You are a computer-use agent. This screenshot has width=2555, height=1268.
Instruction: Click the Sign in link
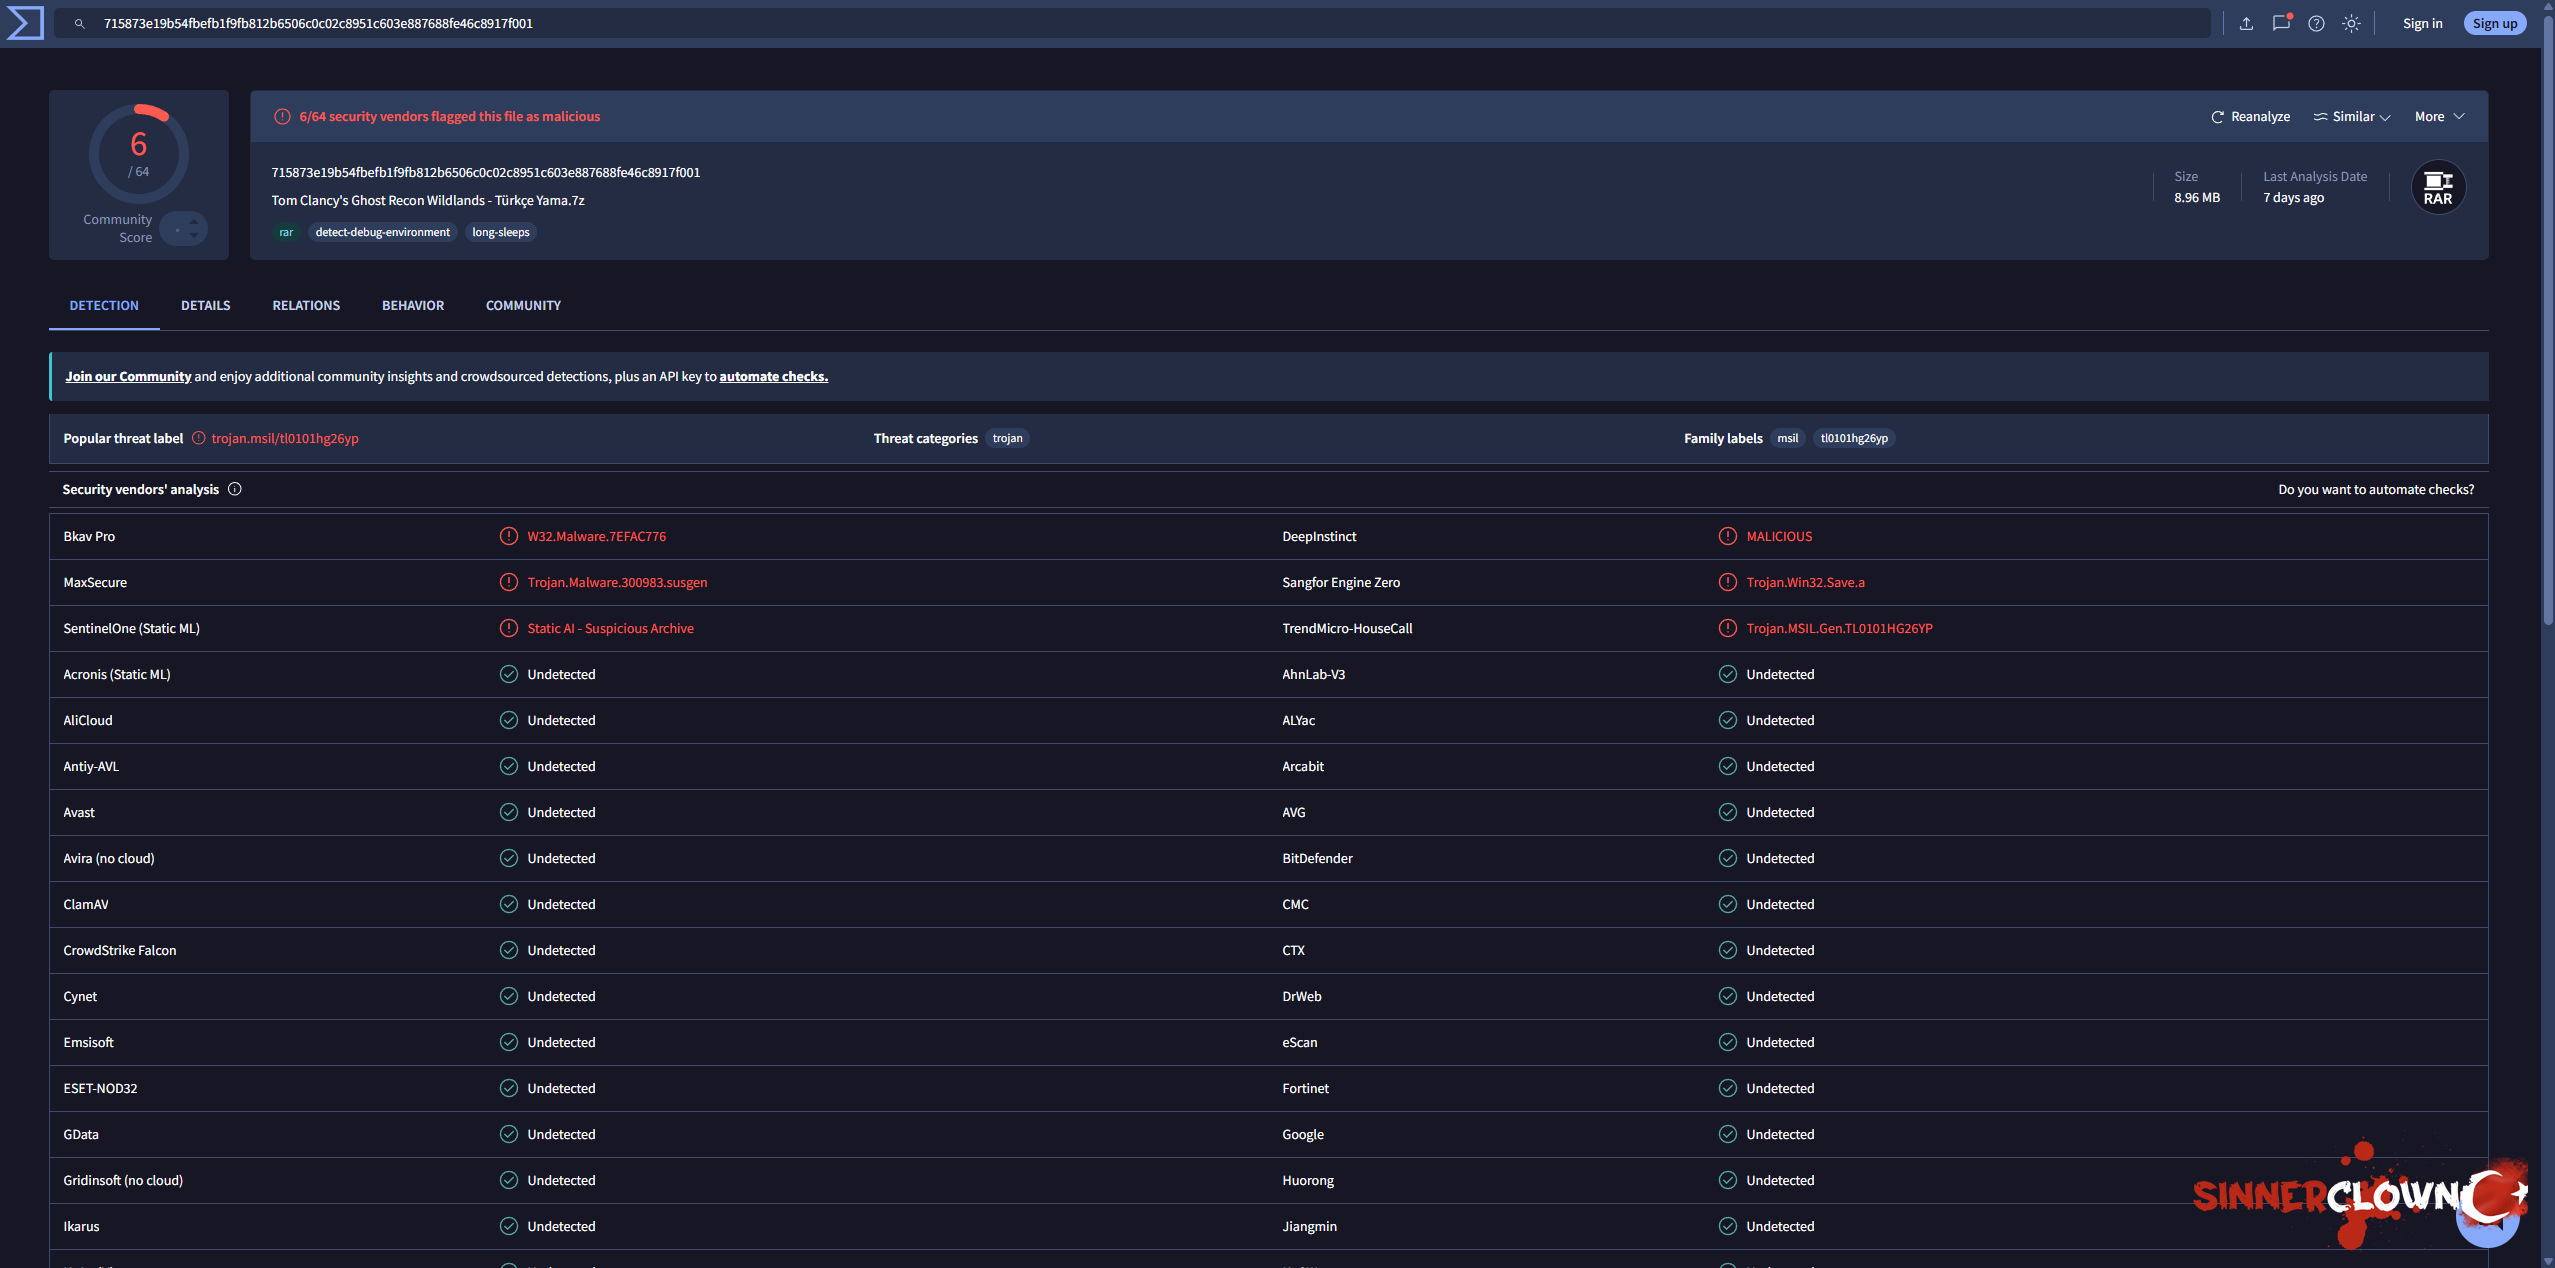[2422, 23]
